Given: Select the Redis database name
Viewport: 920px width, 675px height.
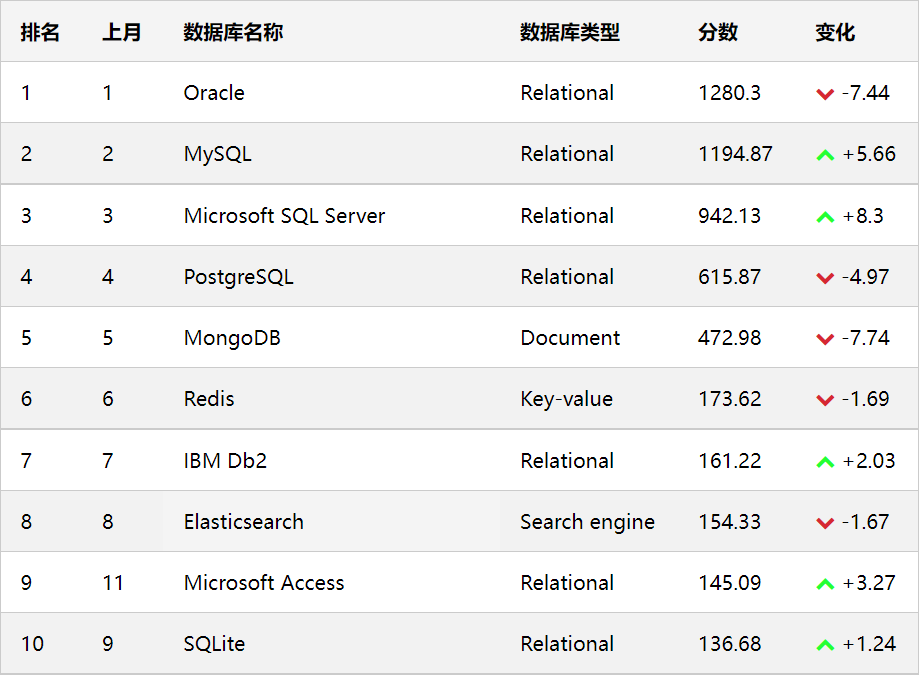Looking at the screenshot, I should click(209, 399).
